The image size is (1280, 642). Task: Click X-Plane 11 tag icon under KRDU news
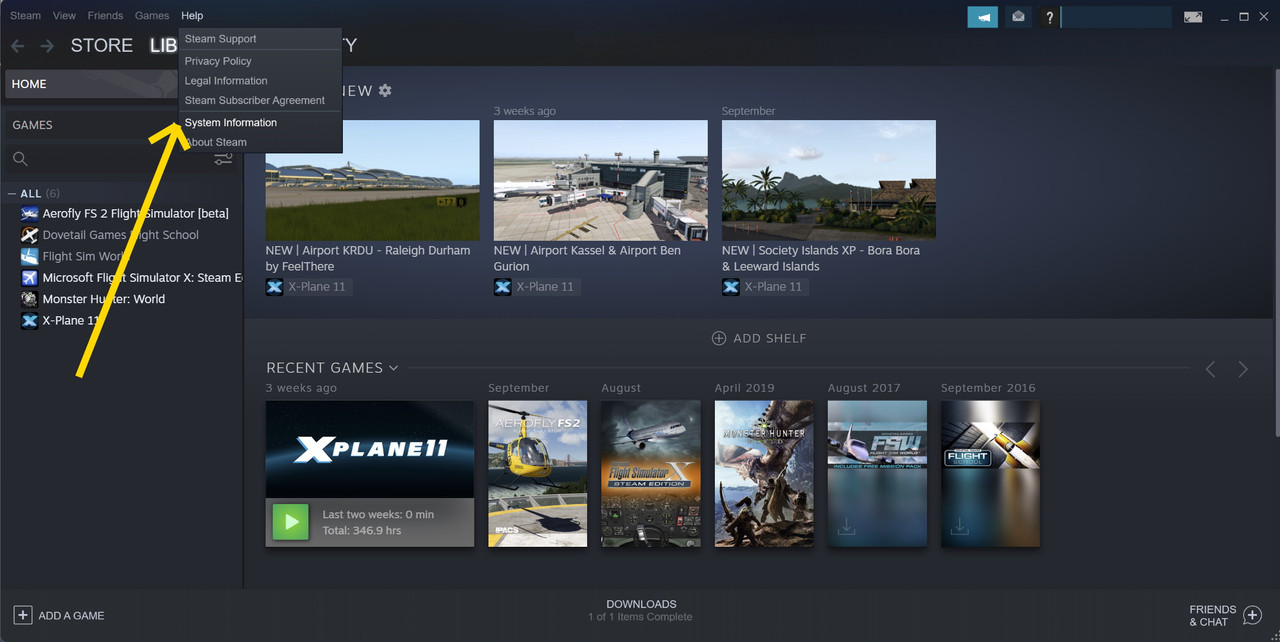274,287
